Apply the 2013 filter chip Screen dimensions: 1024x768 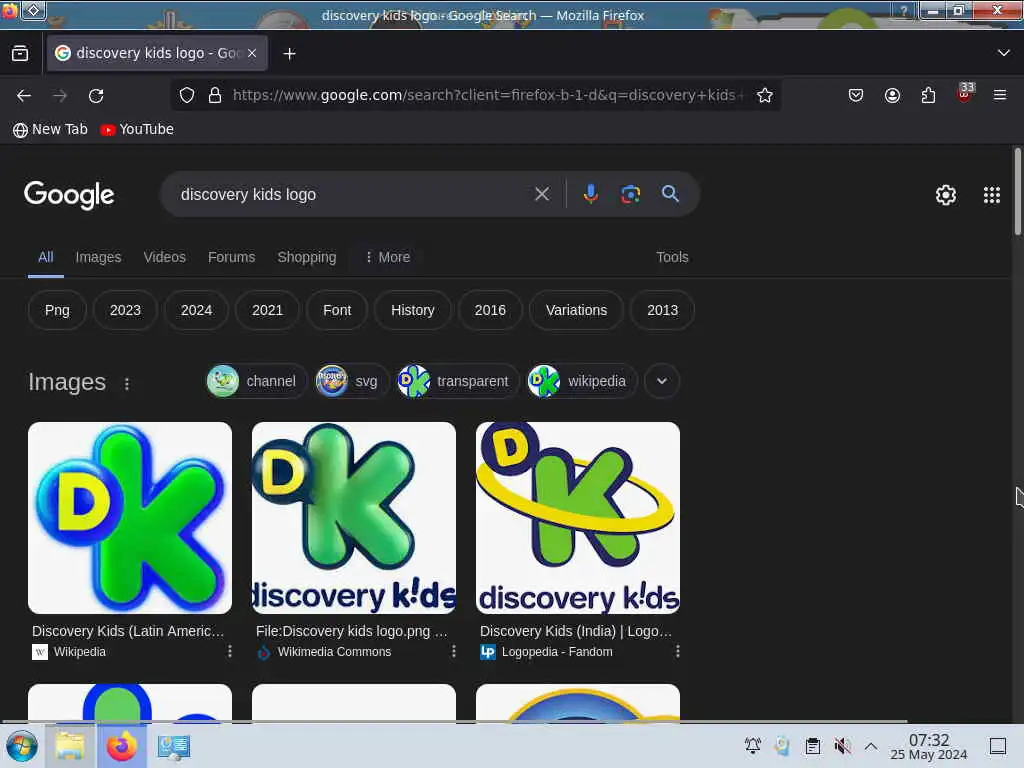(x=662, y=310)
